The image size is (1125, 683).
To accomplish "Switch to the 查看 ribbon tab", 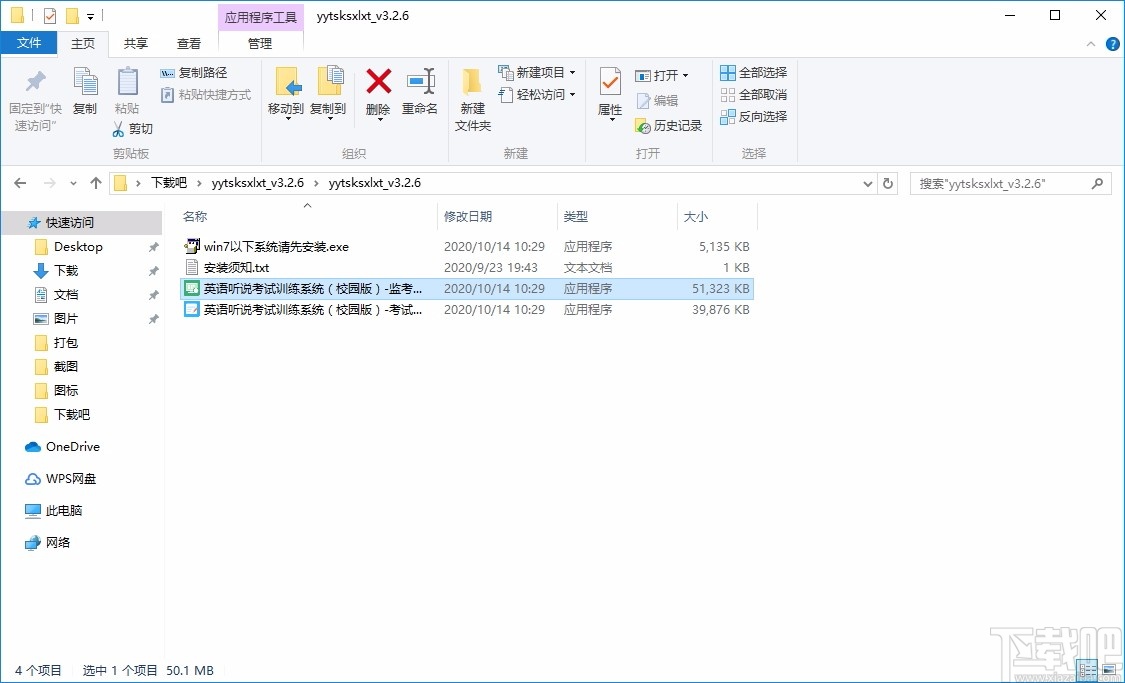I will tap(189, 43).
